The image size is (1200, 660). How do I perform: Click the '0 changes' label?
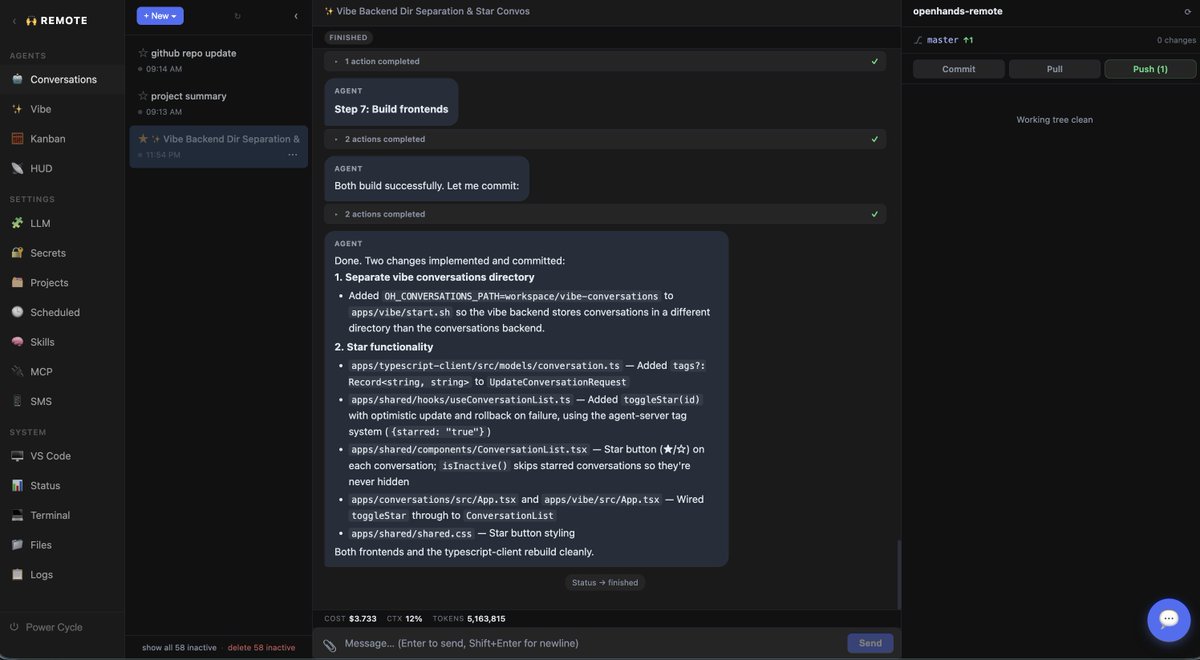tap(1176, 40)
